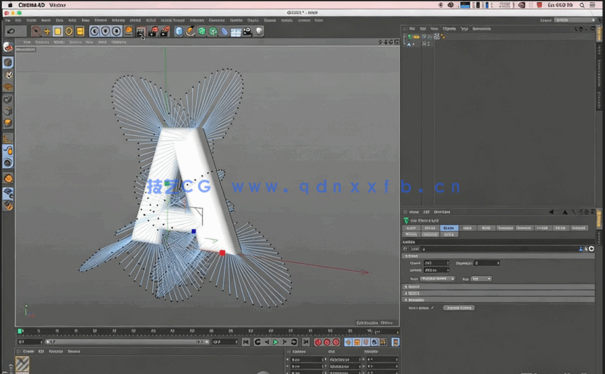Viewport: 605px width, 374px height.
Task: Click the Count value field in Attributes
Action: pos(436,263)
